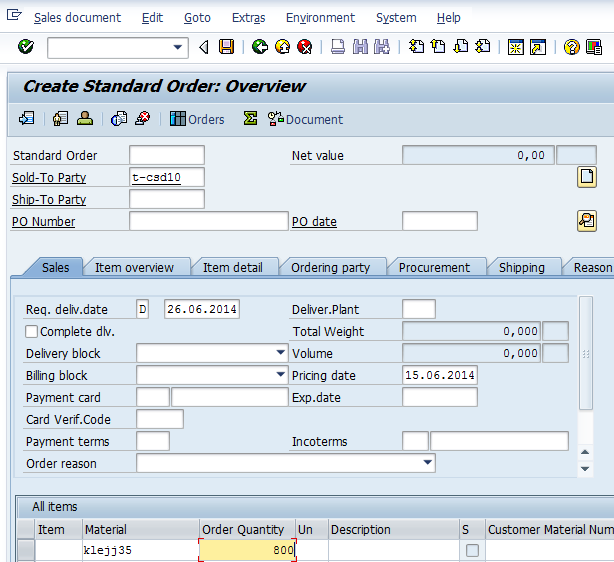
Task: Click the Sales tab scroll down arrow
Action: pyautogui.click(x=585, y=469)
